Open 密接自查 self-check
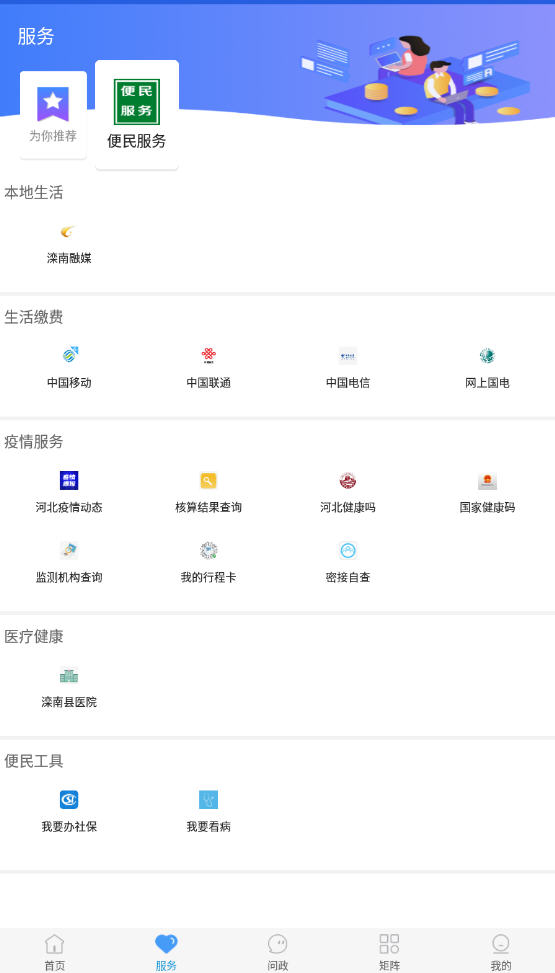Image resolution: width=555 pixels, height=973 pixels. pyautogui.click(x=348, y=550)
